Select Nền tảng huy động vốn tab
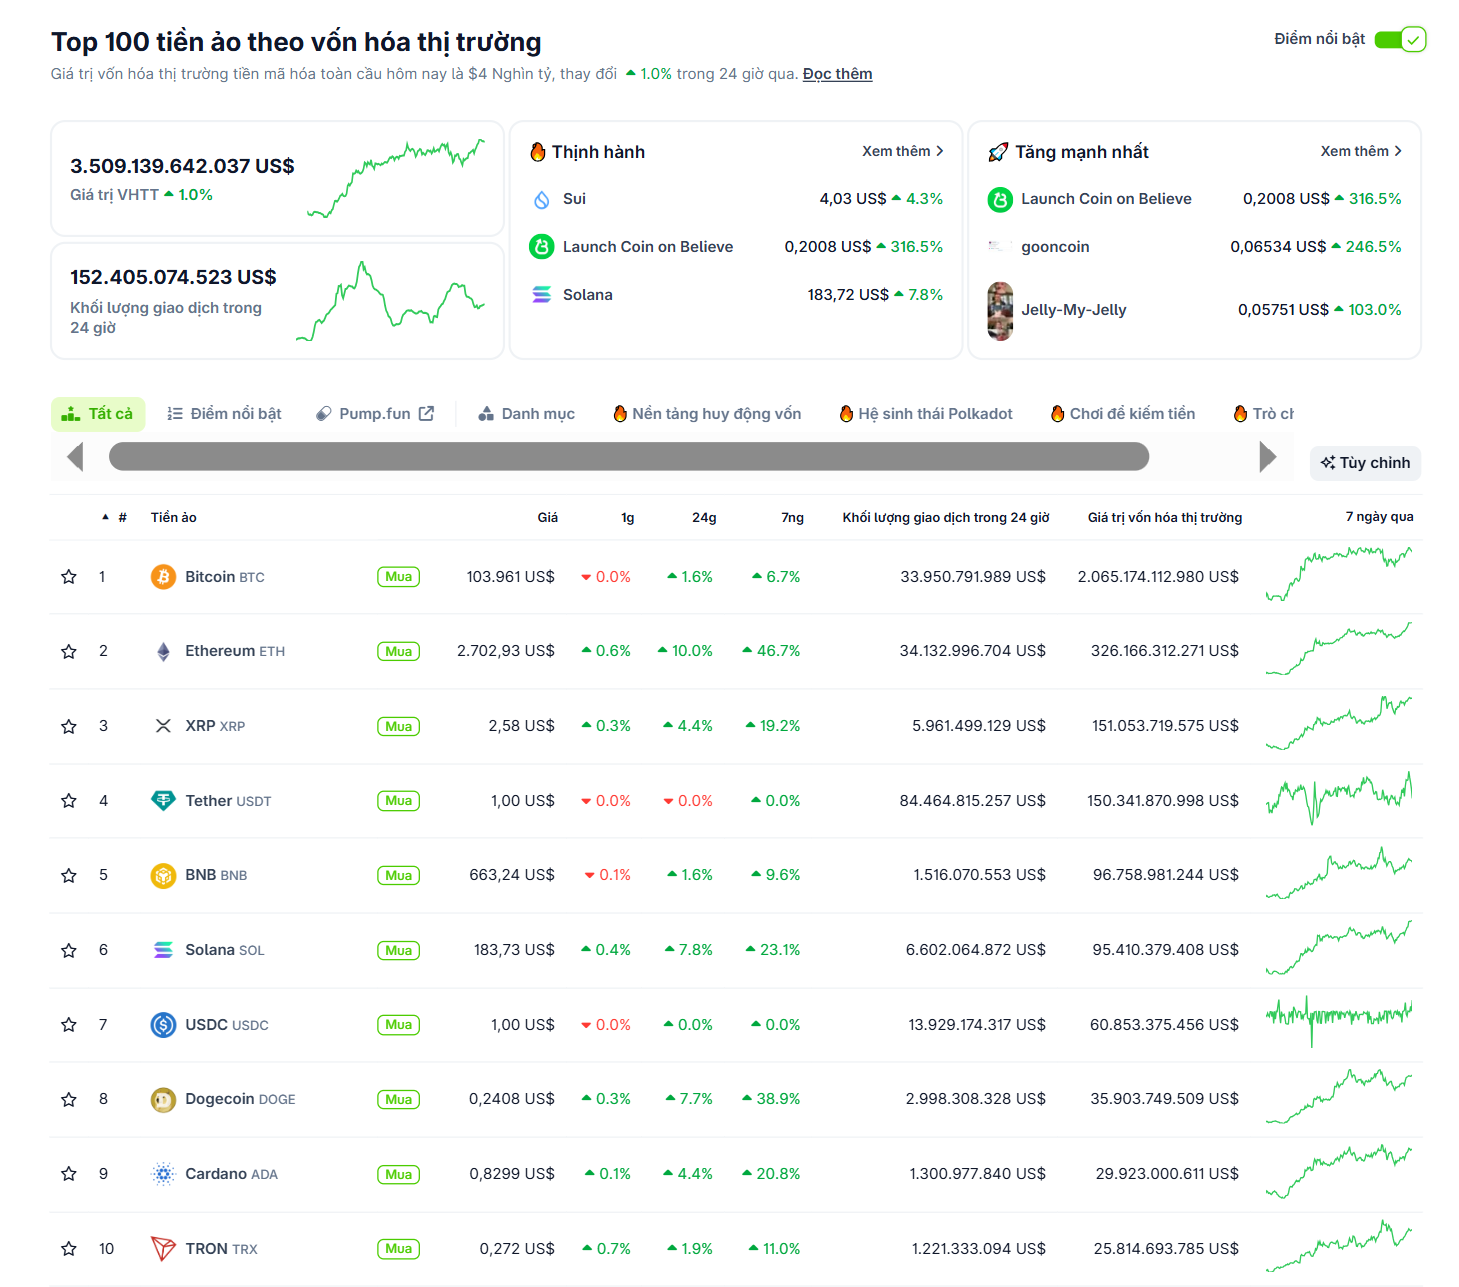 click(x=707, y=414)
